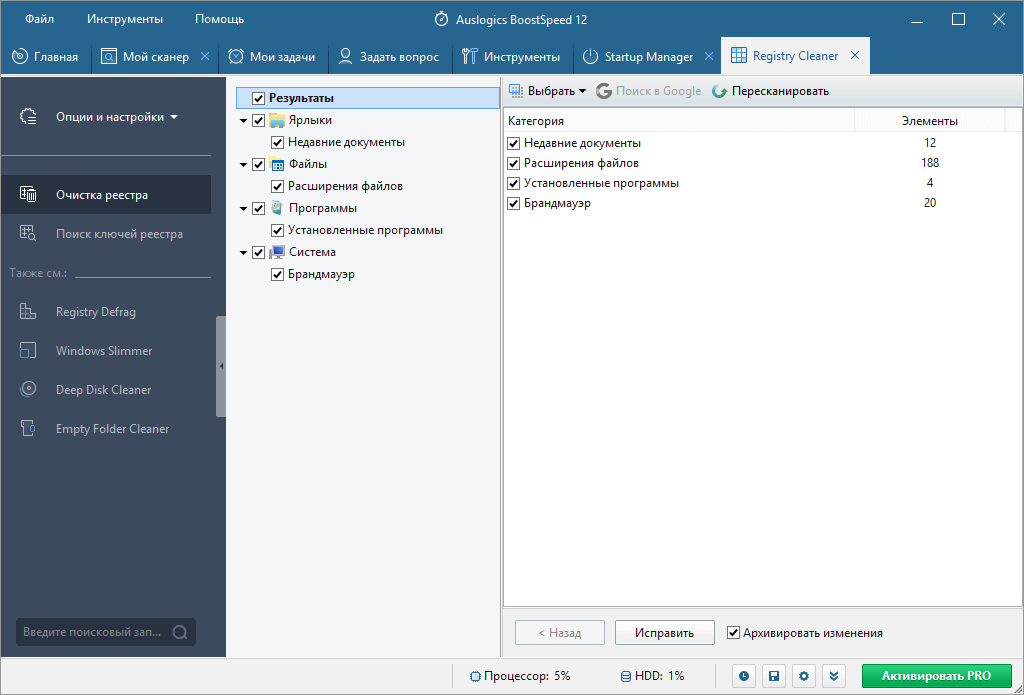Switch to the Мой сканер tab
Screen dimensions: 1024x695
click(x=155, y=57)
